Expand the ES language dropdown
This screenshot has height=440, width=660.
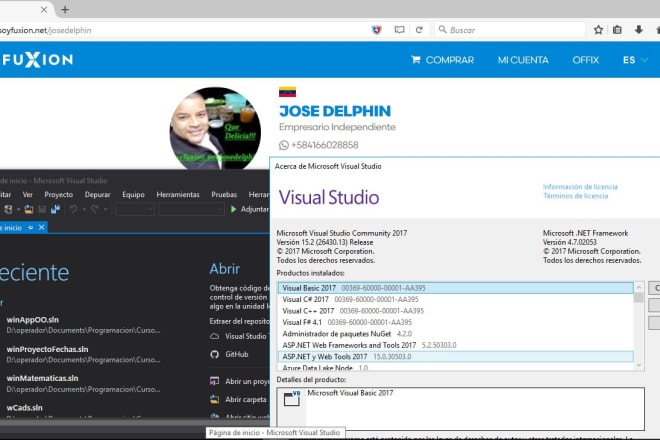click(635, 60)
